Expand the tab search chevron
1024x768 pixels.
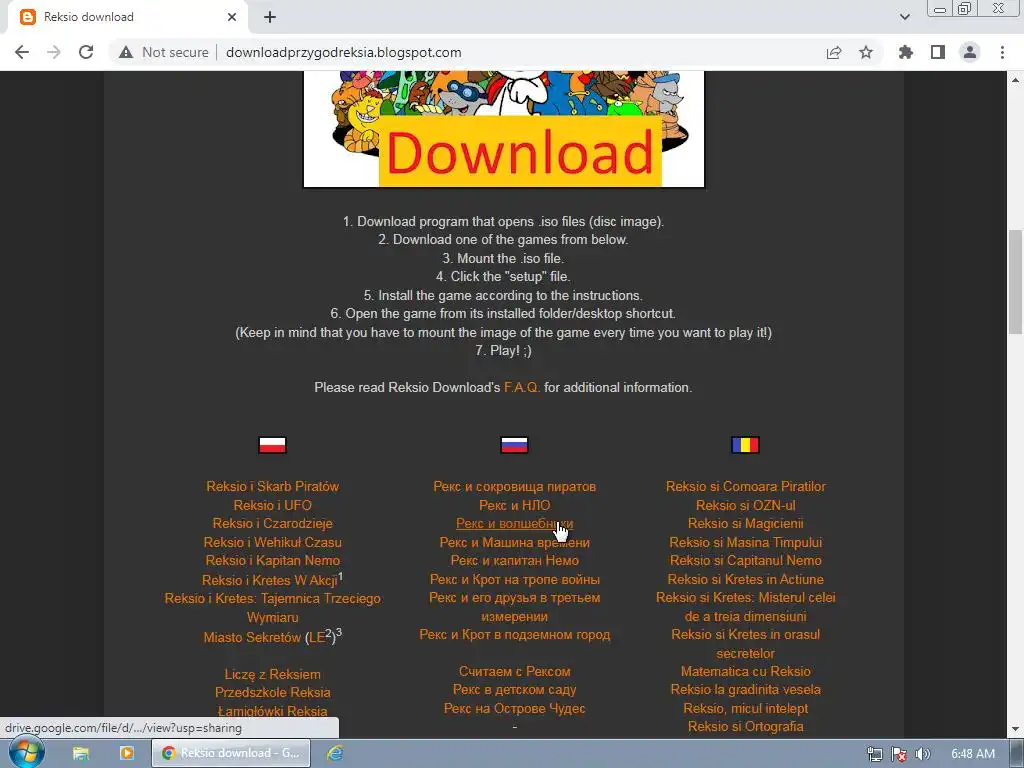pos(904,17)
